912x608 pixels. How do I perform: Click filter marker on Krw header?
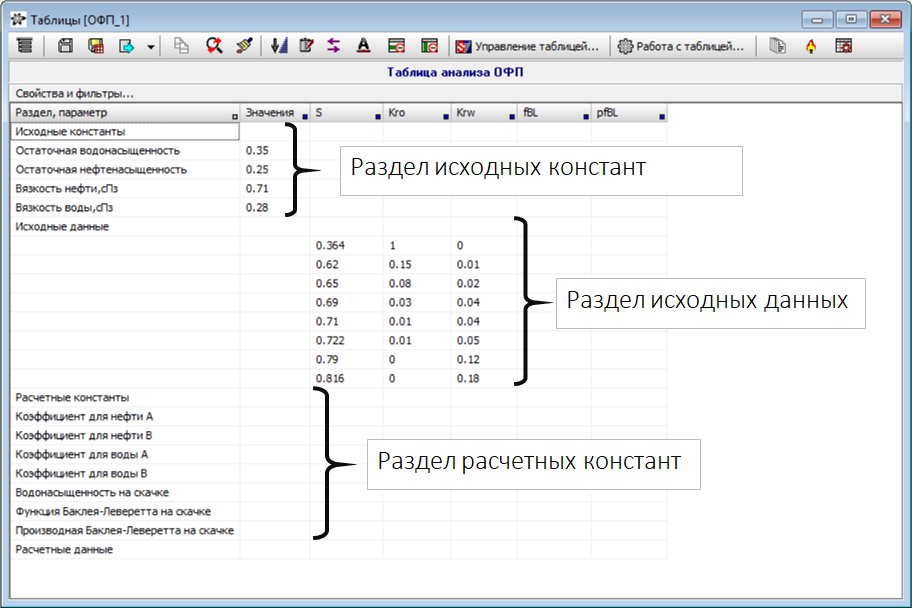(x=512, y=117)
